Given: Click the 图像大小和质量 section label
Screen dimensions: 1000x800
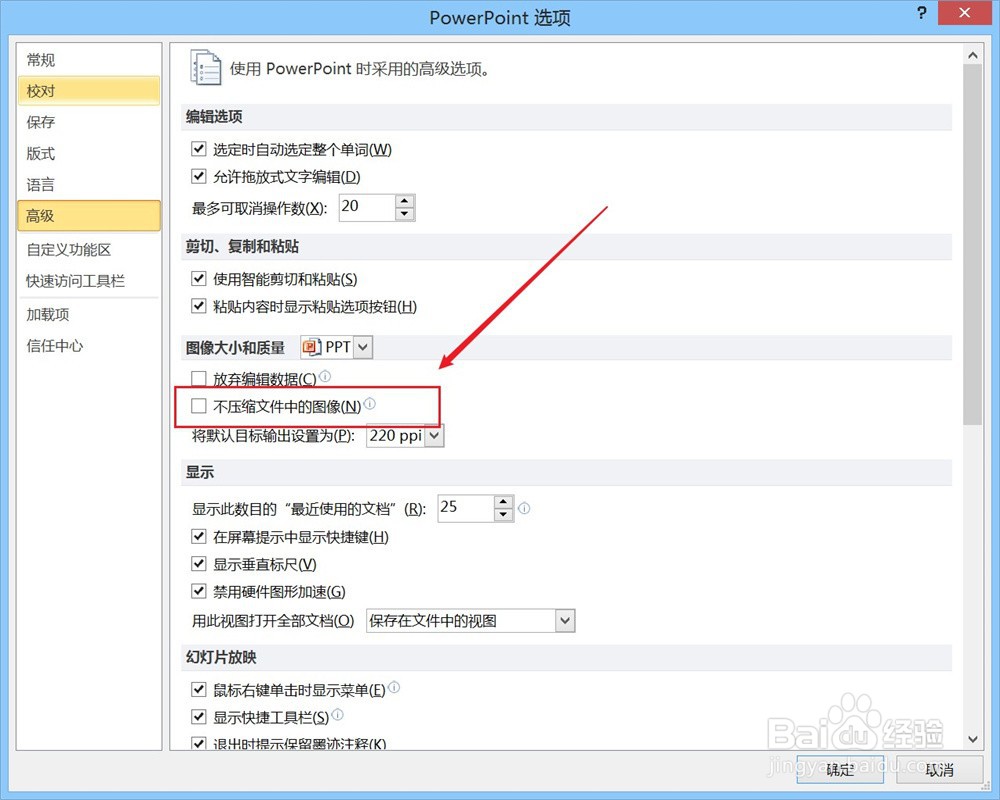Looking at the screenshot, I should (x=235, y=348).
